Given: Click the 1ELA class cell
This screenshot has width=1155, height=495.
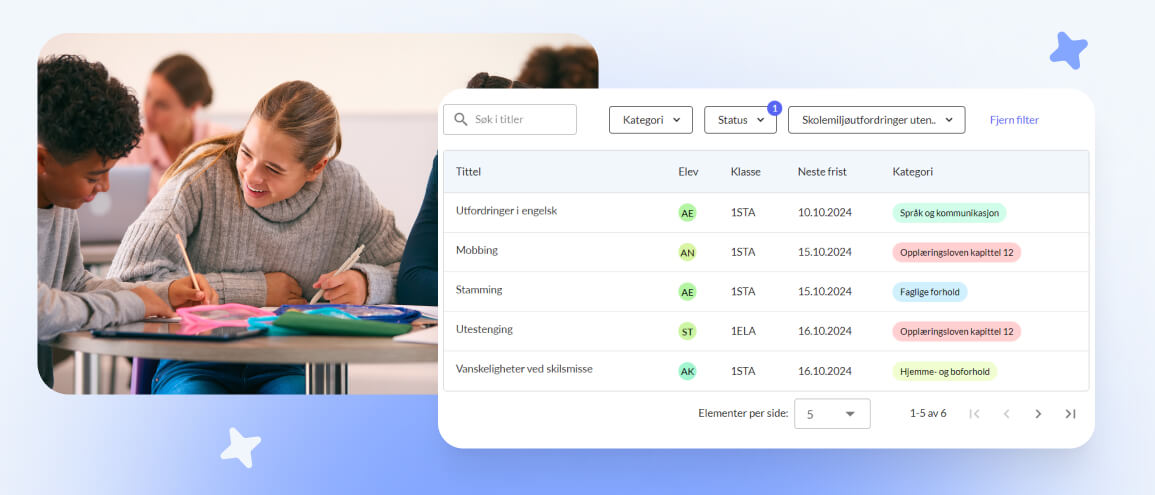Looking at the screenshot, I should coord(743,331).
